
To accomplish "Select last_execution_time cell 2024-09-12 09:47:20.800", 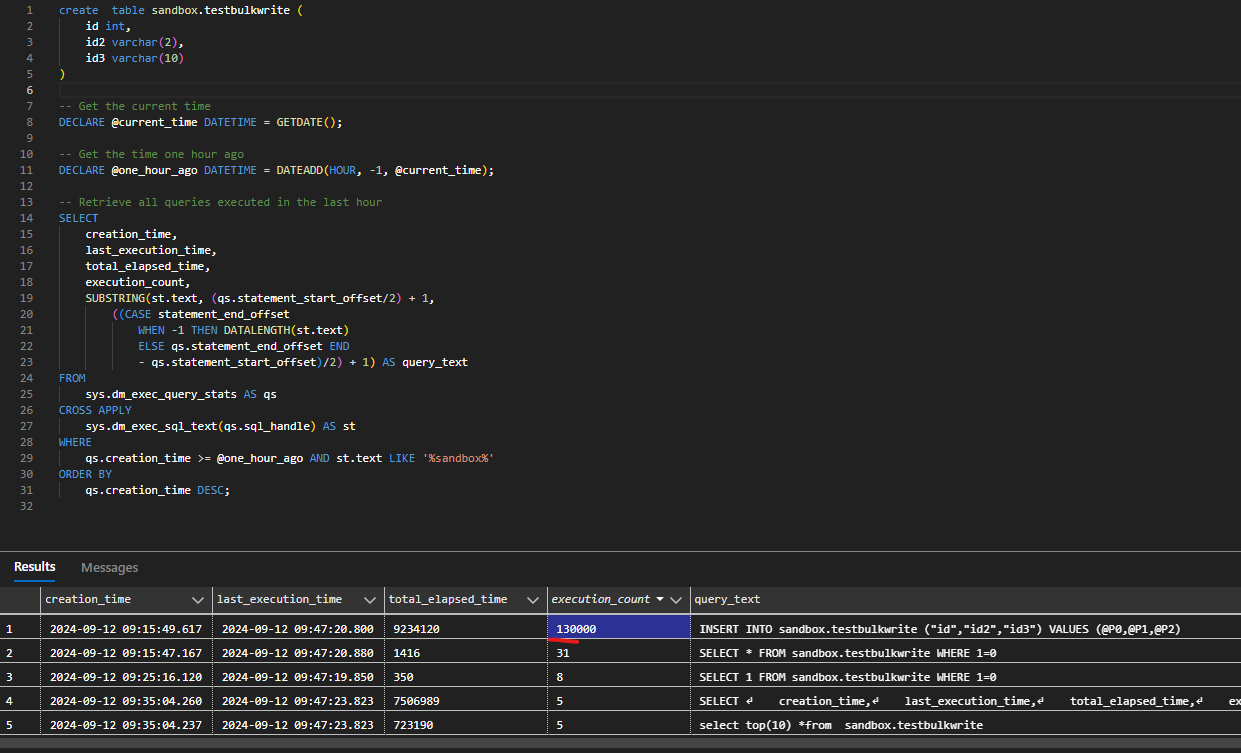I will (x=298, y=629).
